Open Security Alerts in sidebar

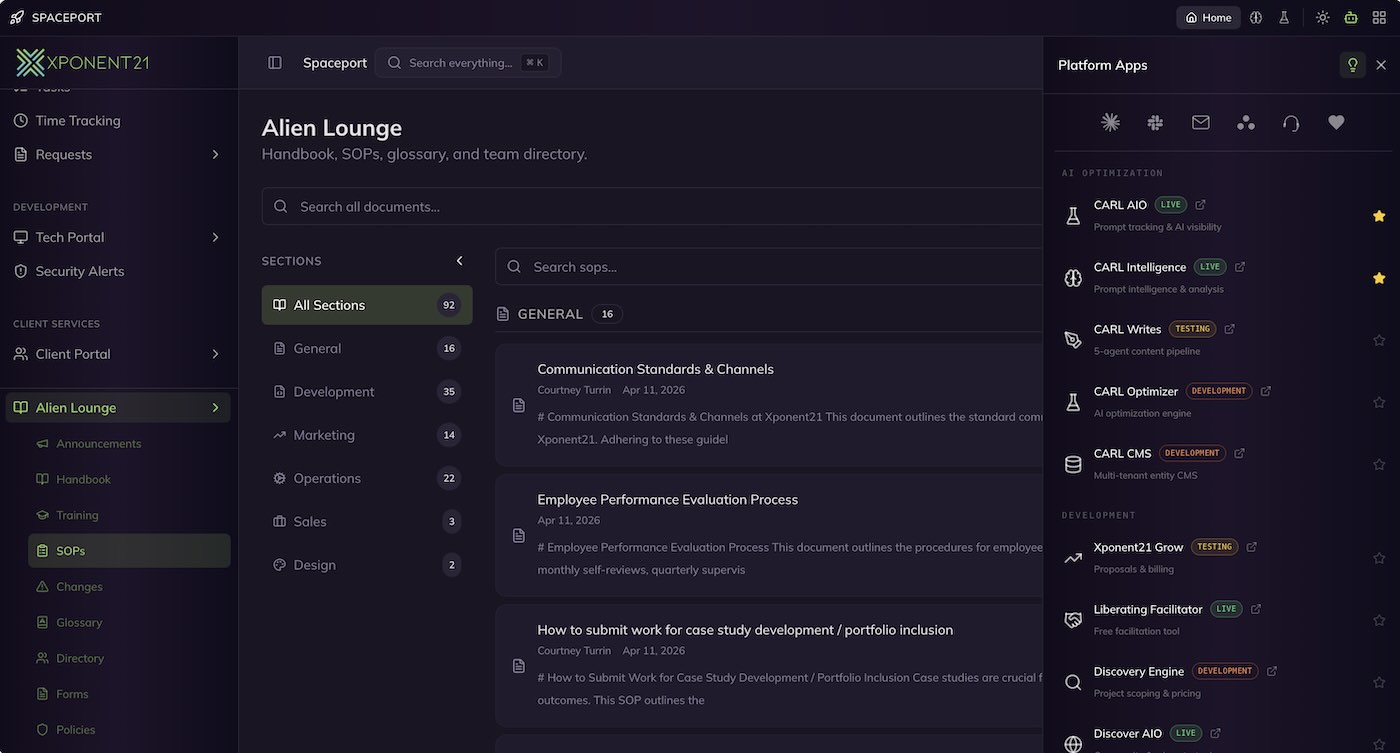[119, 271]
